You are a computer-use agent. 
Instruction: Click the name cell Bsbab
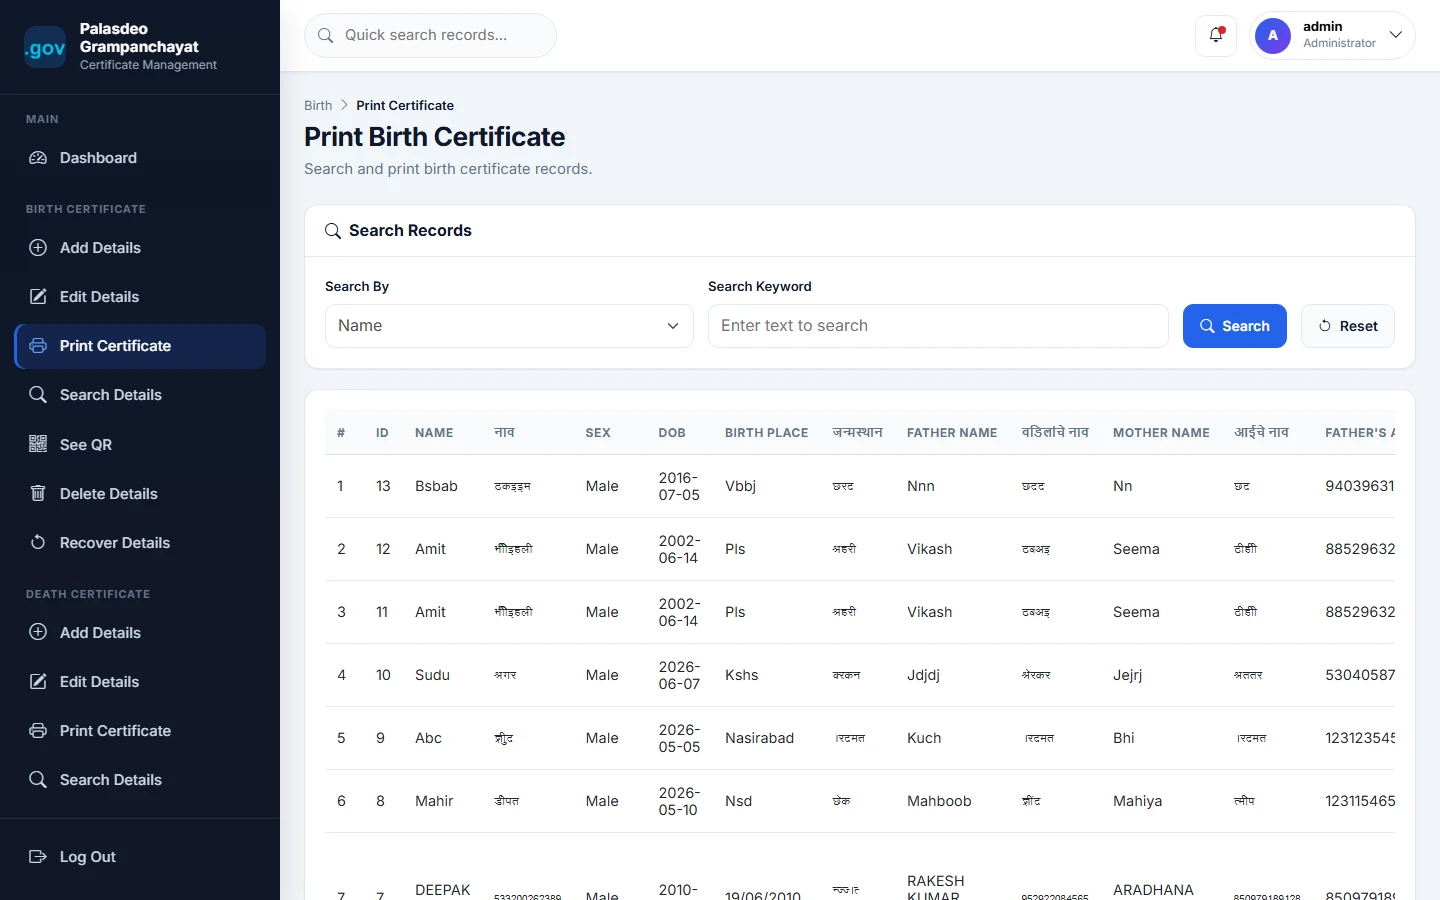point(436,486)
